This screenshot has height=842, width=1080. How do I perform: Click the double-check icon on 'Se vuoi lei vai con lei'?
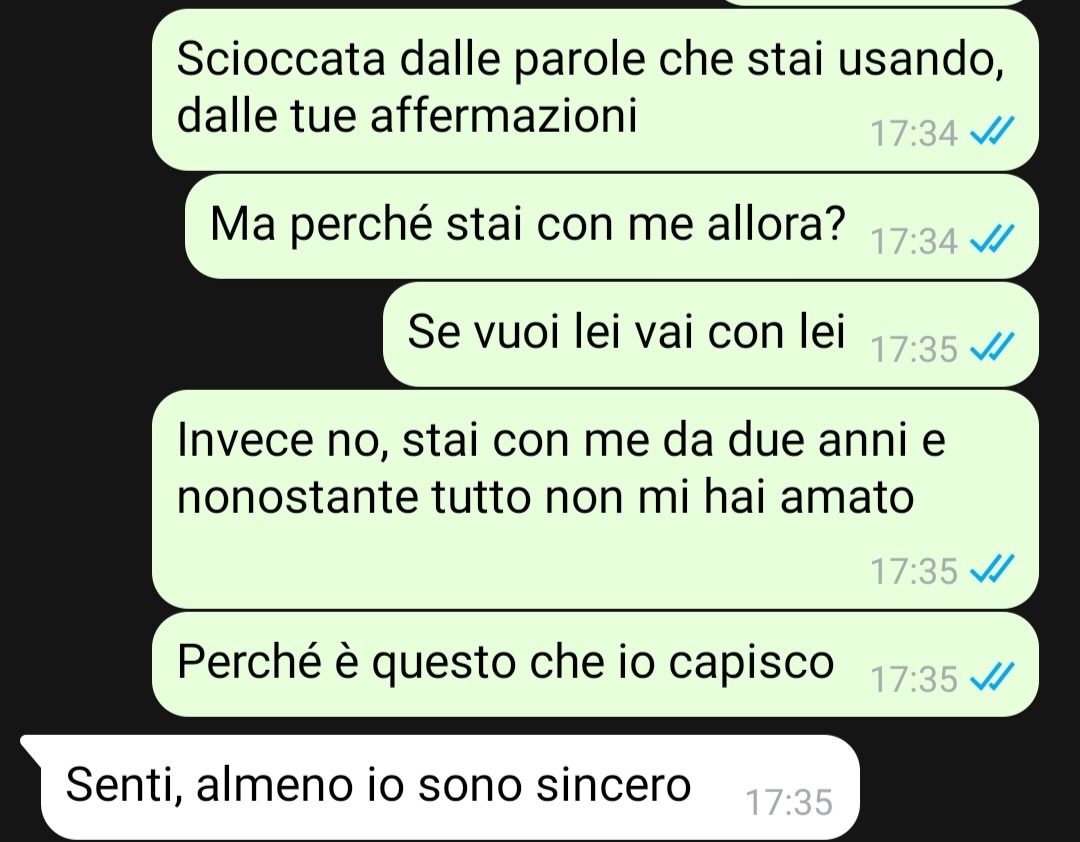[992, 347]
